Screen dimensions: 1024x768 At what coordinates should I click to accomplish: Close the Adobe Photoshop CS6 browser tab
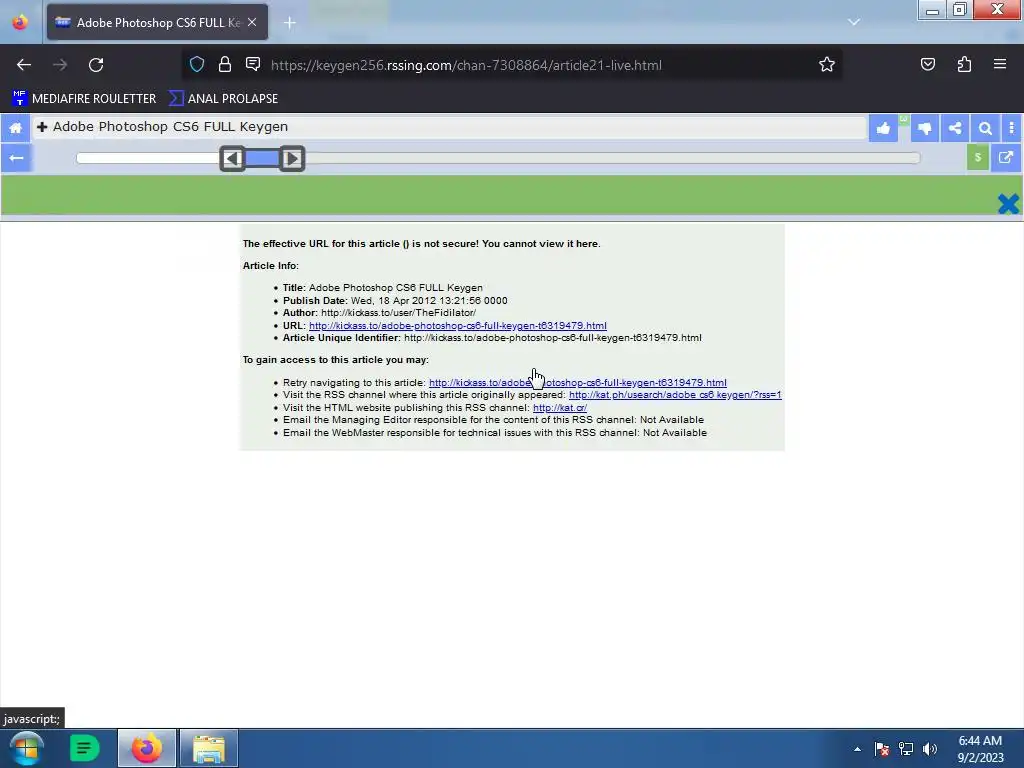[252, 22]
